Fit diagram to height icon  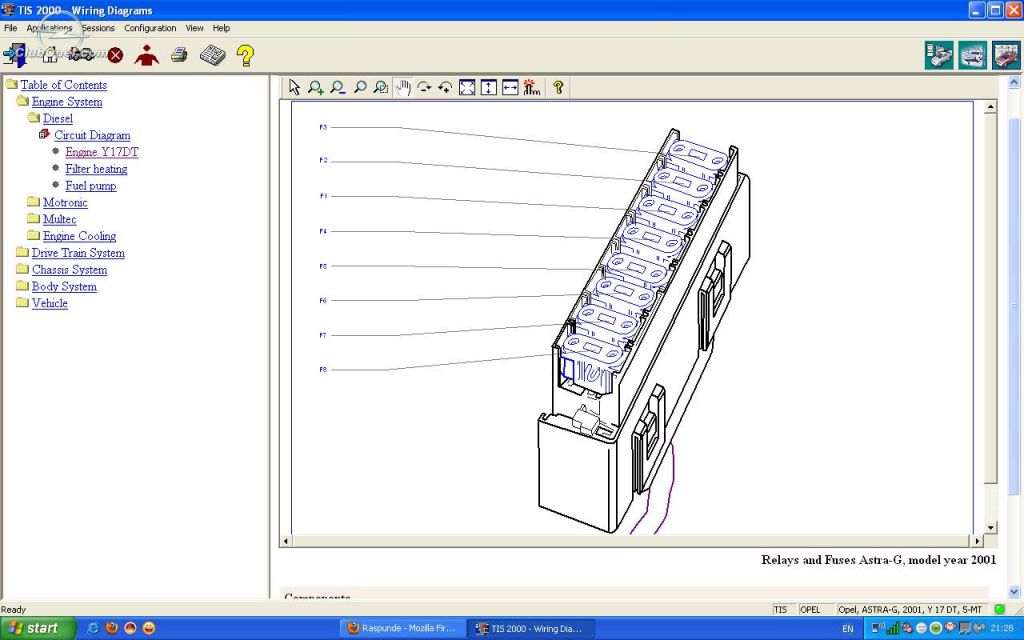pyautogui.click(x=488, y=88)
